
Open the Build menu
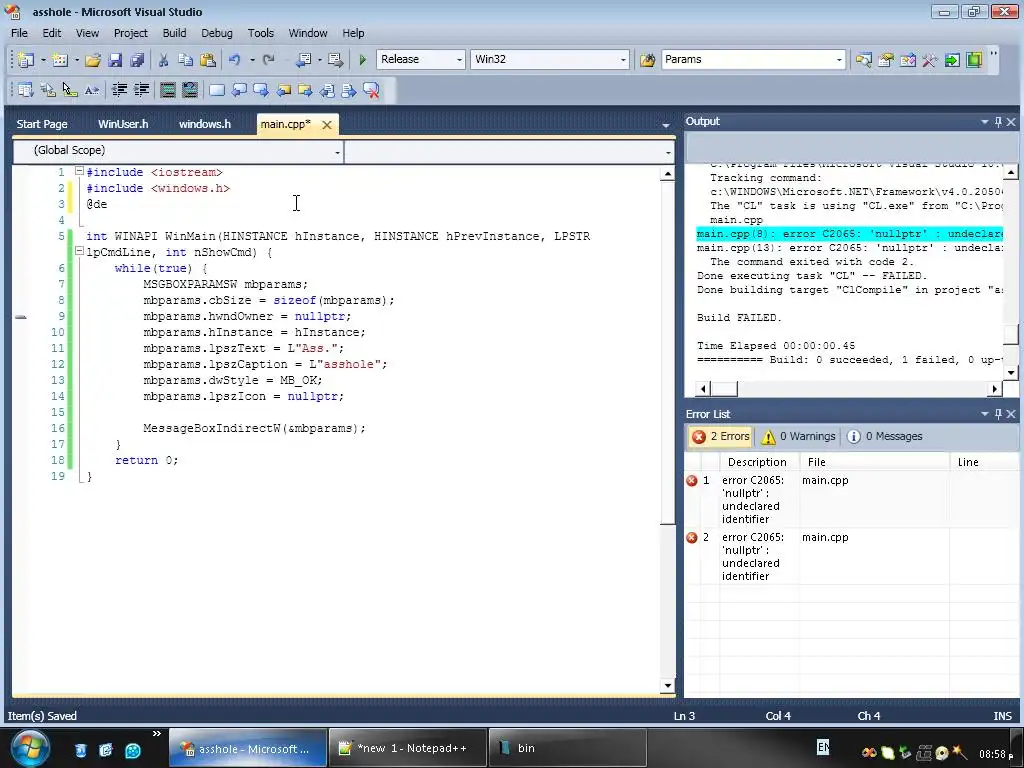pos(174,33)
